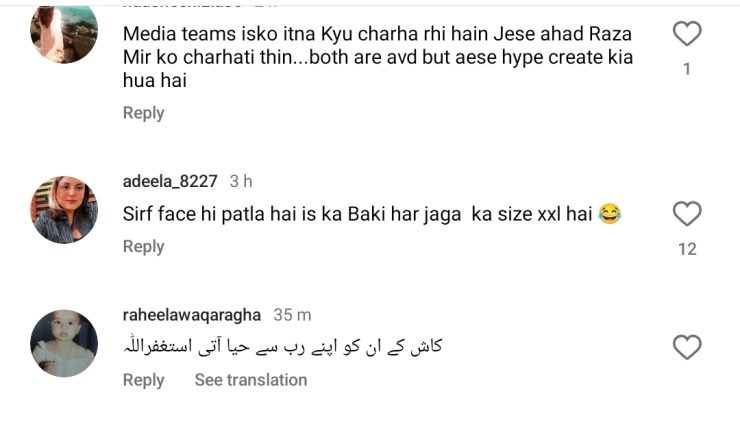Select the 'Sirf face hi patla hai' comment text
The image size is (740, 424).
tap(358, 214)
